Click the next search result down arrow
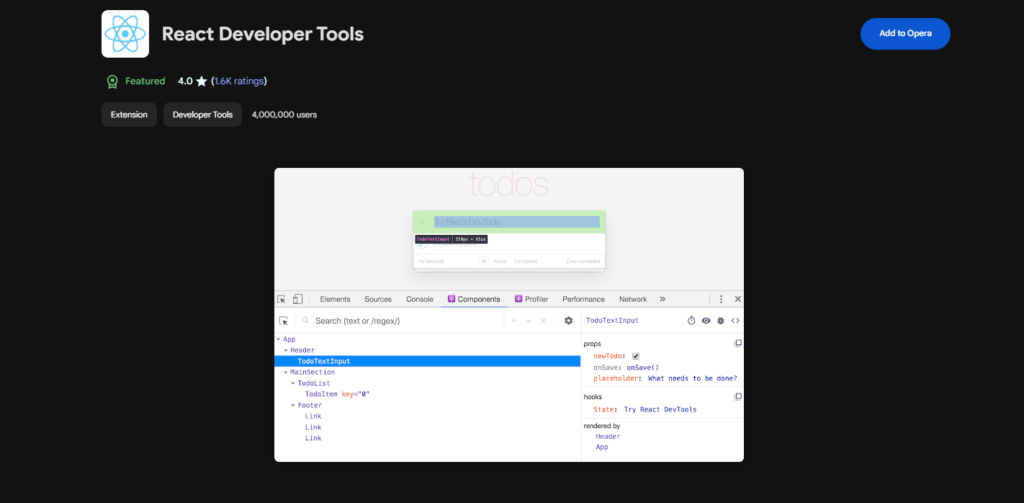The image size is (1024, 503). click(x=529, y=321)
